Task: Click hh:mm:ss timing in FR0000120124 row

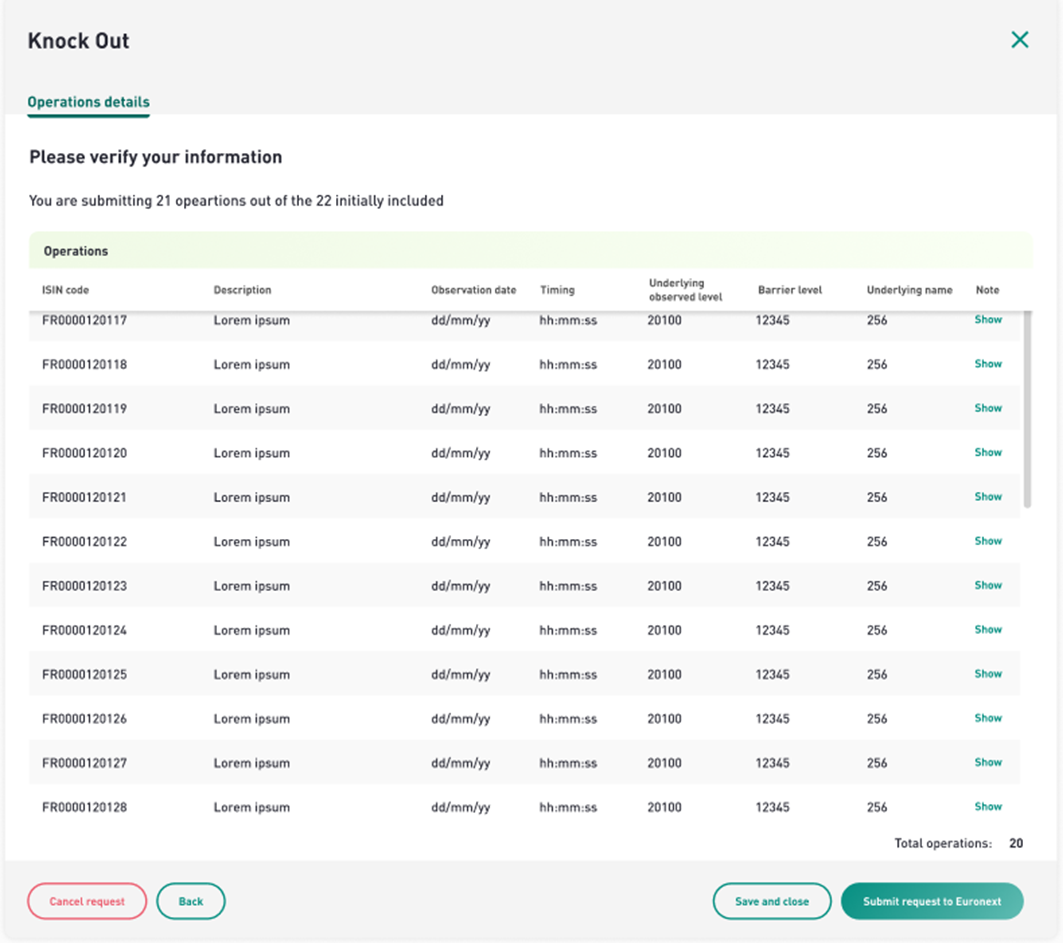Action: pos(568,630)
